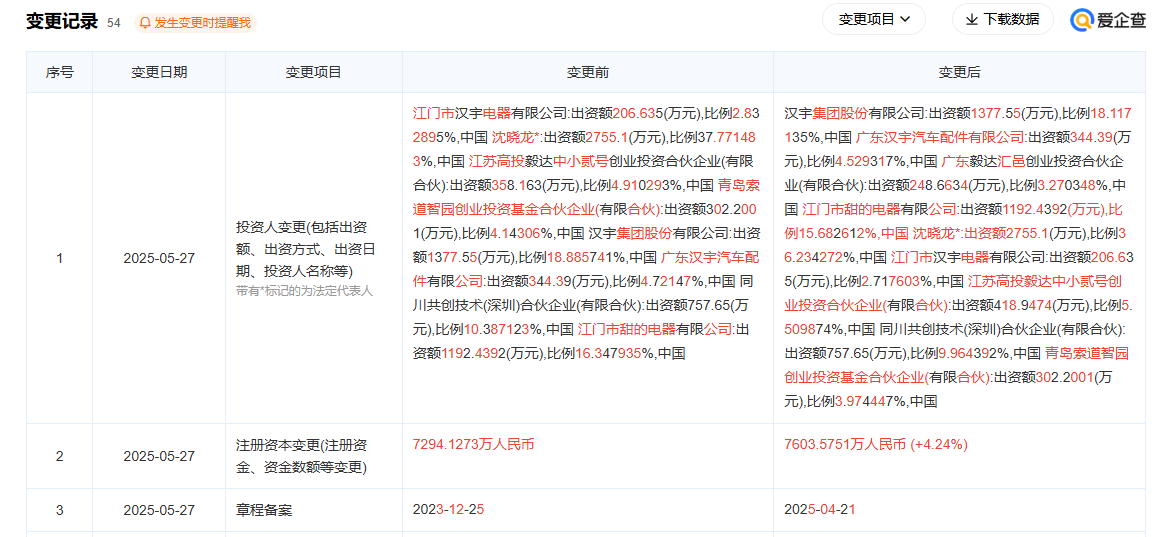The height and width of the screenshot is (537, 1154).
Task: Click 江门市甜的电器有限公司 in 变更后 column
Action: coord(879,208)
